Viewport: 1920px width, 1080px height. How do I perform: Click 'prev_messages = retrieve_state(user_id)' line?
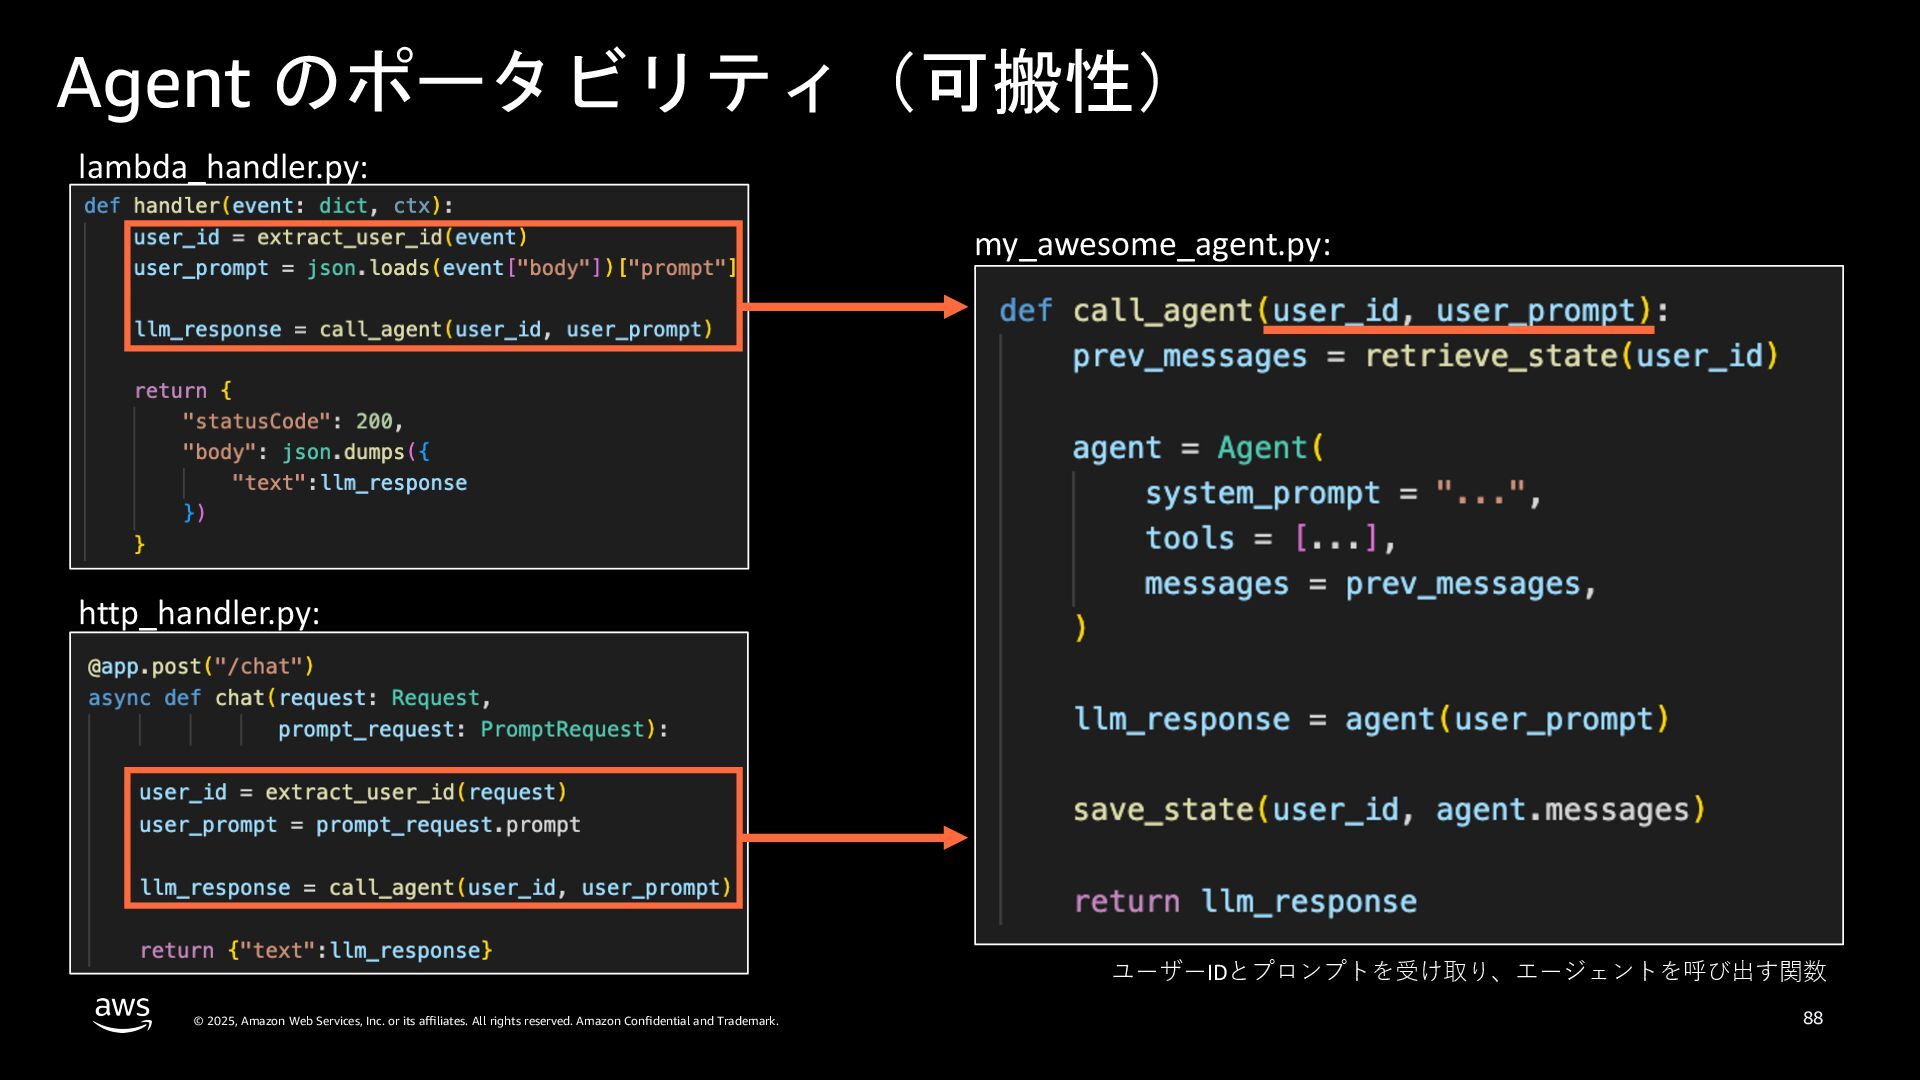tap(1426, 356)
